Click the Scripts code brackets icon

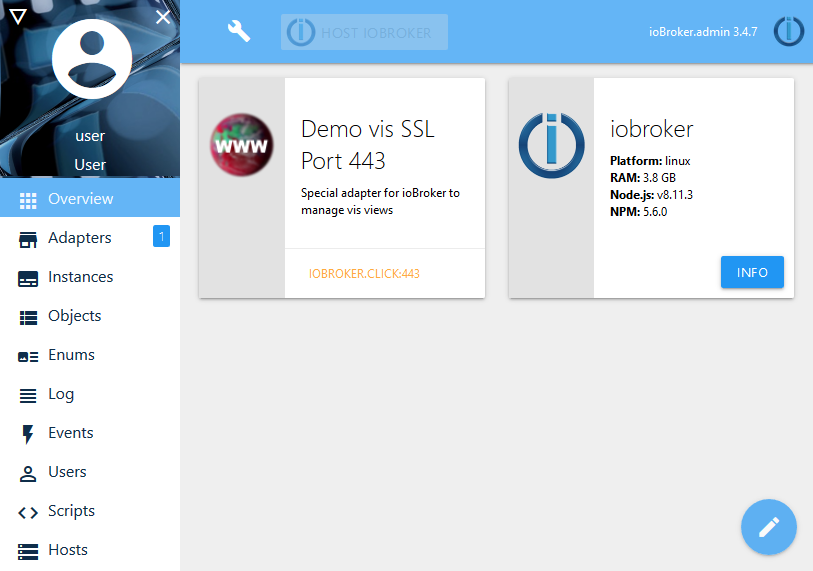coord(28,513)
